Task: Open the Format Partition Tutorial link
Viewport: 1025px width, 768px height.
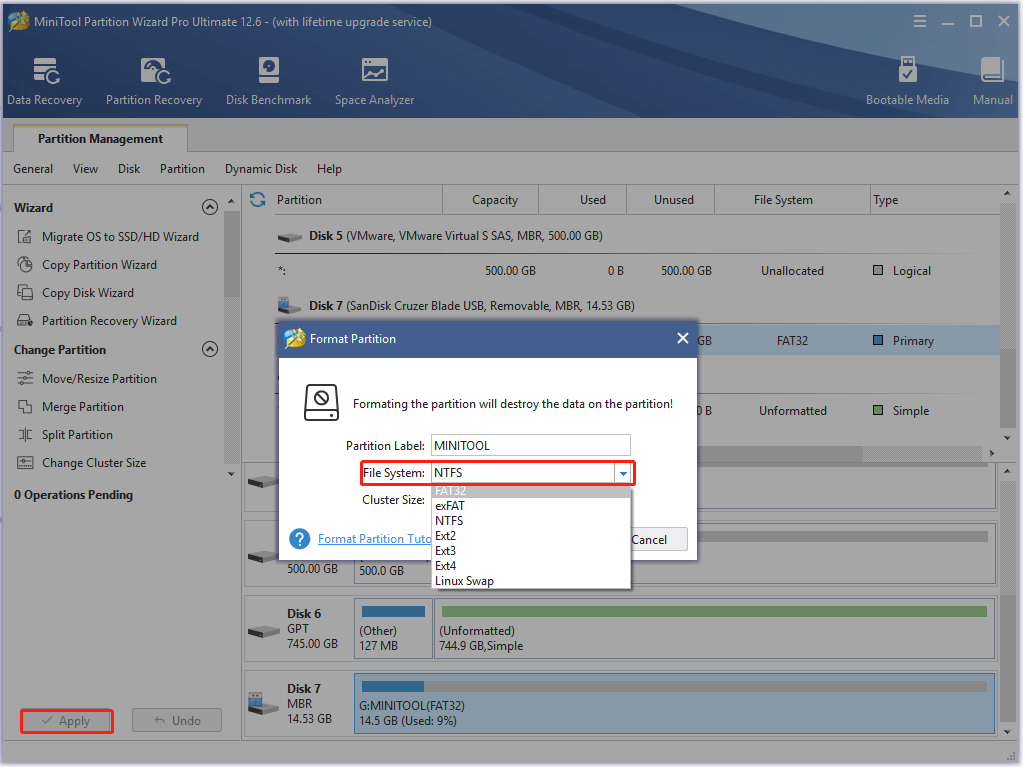Action: click(x=375, y=539)
